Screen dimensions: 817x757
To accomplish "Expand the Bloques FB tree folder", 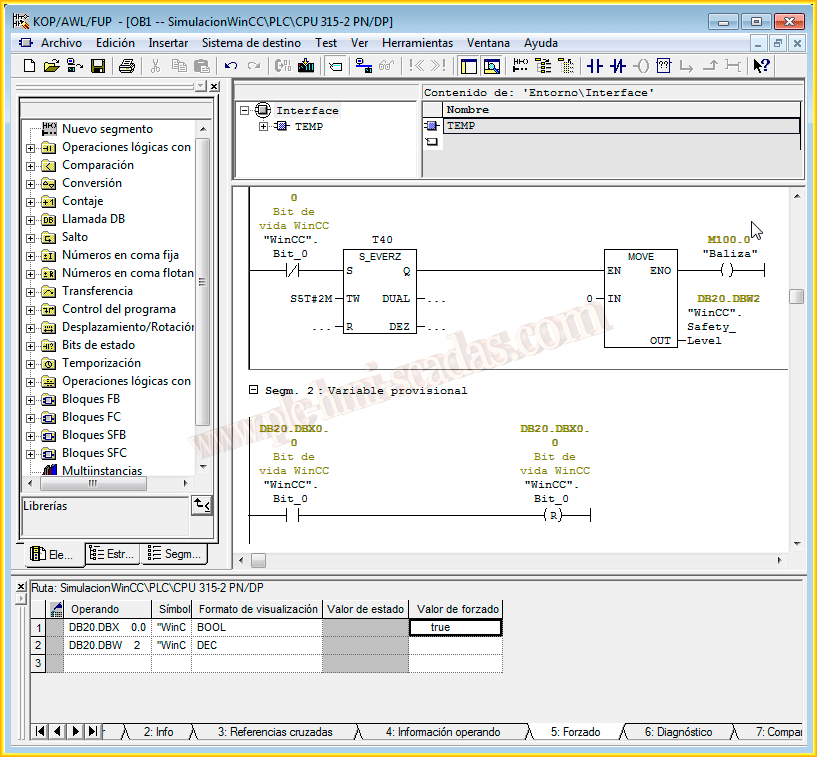I will click(31, 400).
